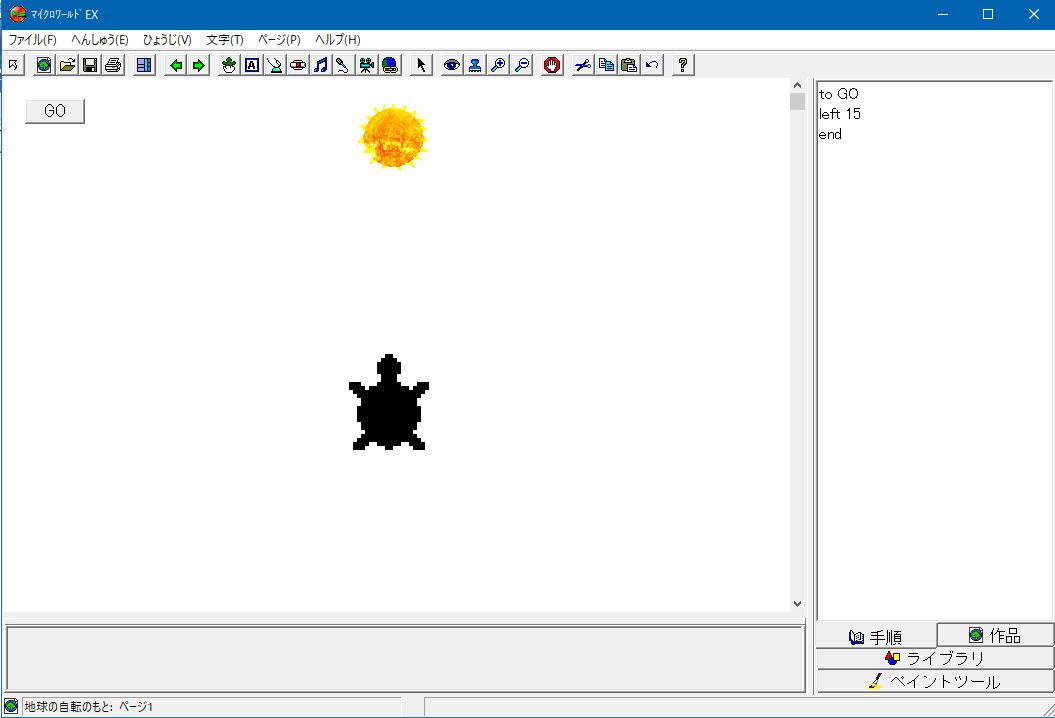Image resolution: width=1055 pixels, height=718 pixels.
Task: Copy using the two-pages icon
Action: pyautogui.click(x=606, y=65)
